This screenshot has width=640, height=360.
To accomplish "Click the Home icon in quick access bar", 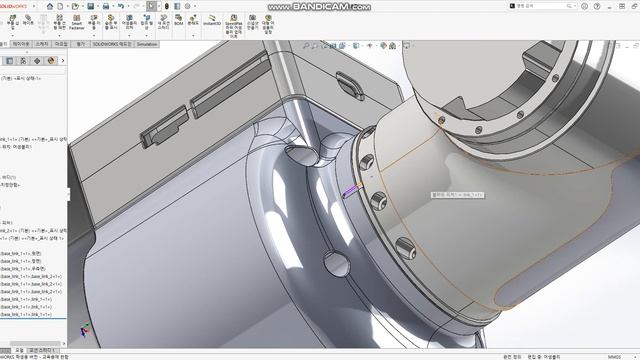I will point(50,6).
